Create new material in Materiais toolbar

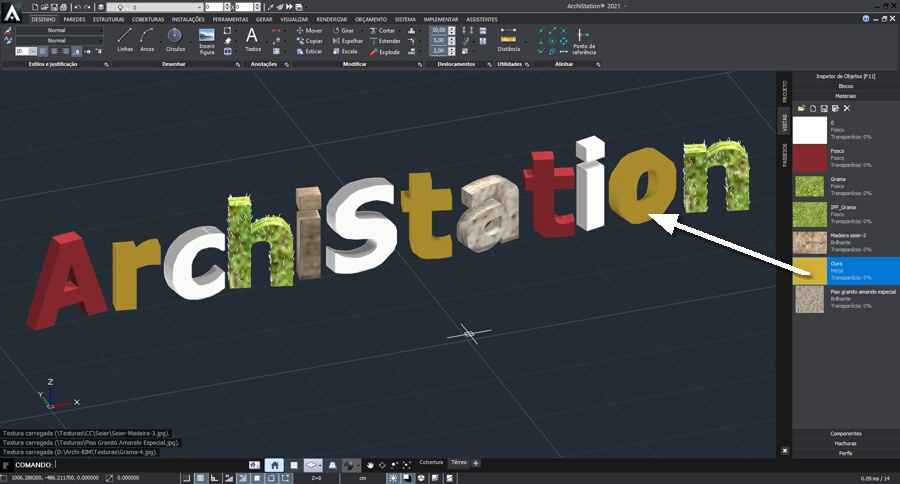813,108
